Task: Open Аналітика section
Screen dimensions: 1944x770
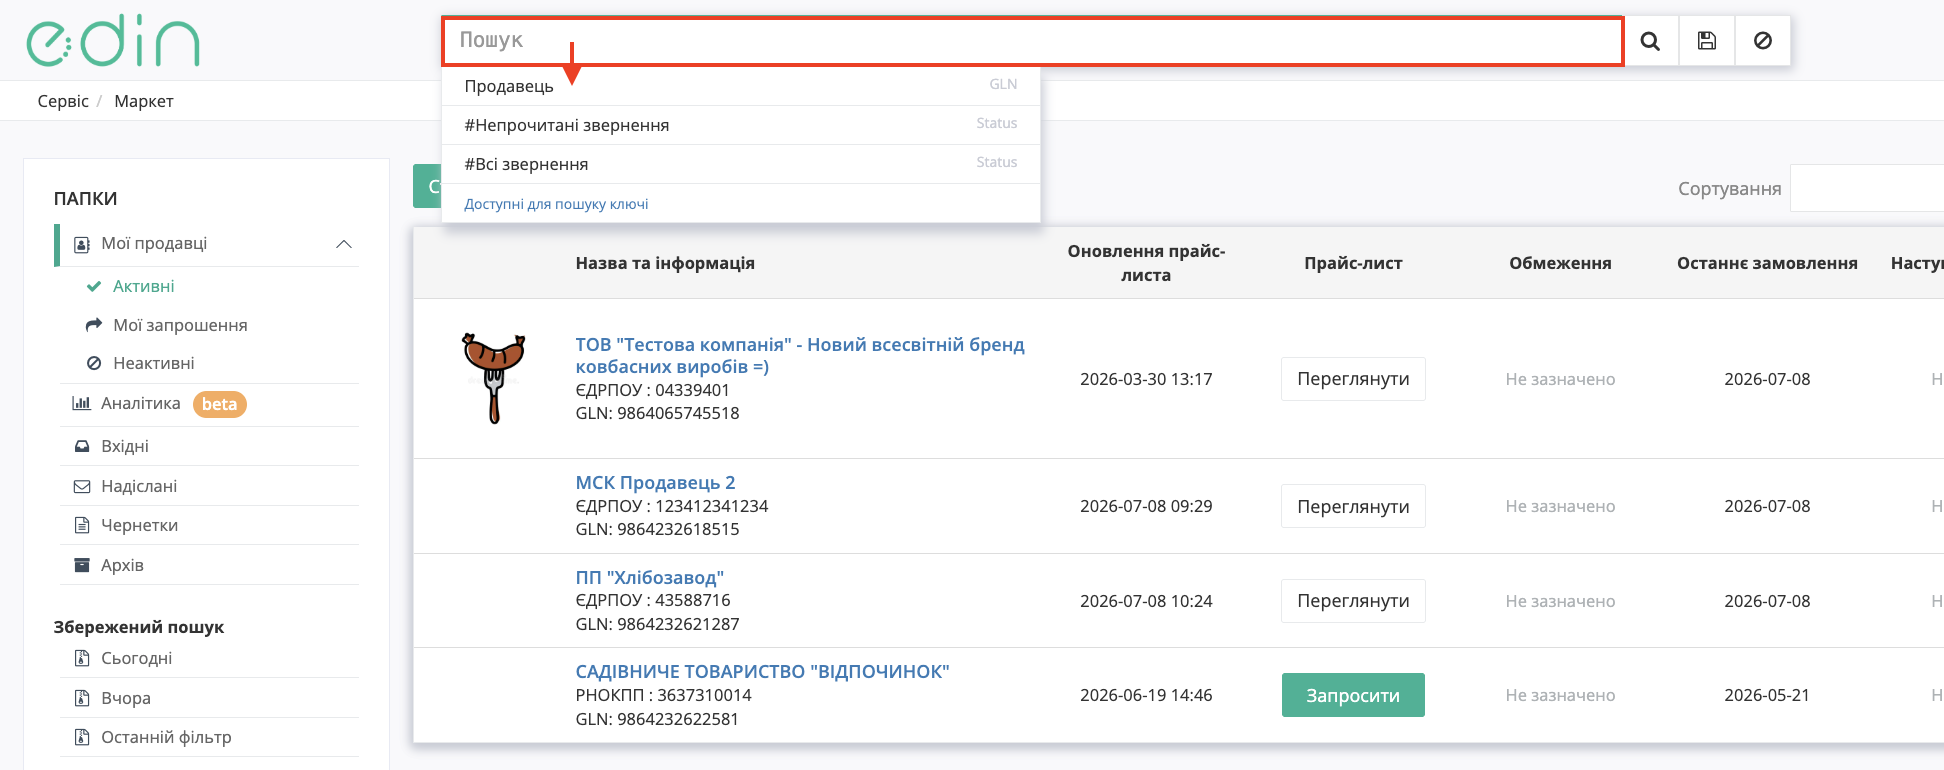Action: click(x=140, y=404)
